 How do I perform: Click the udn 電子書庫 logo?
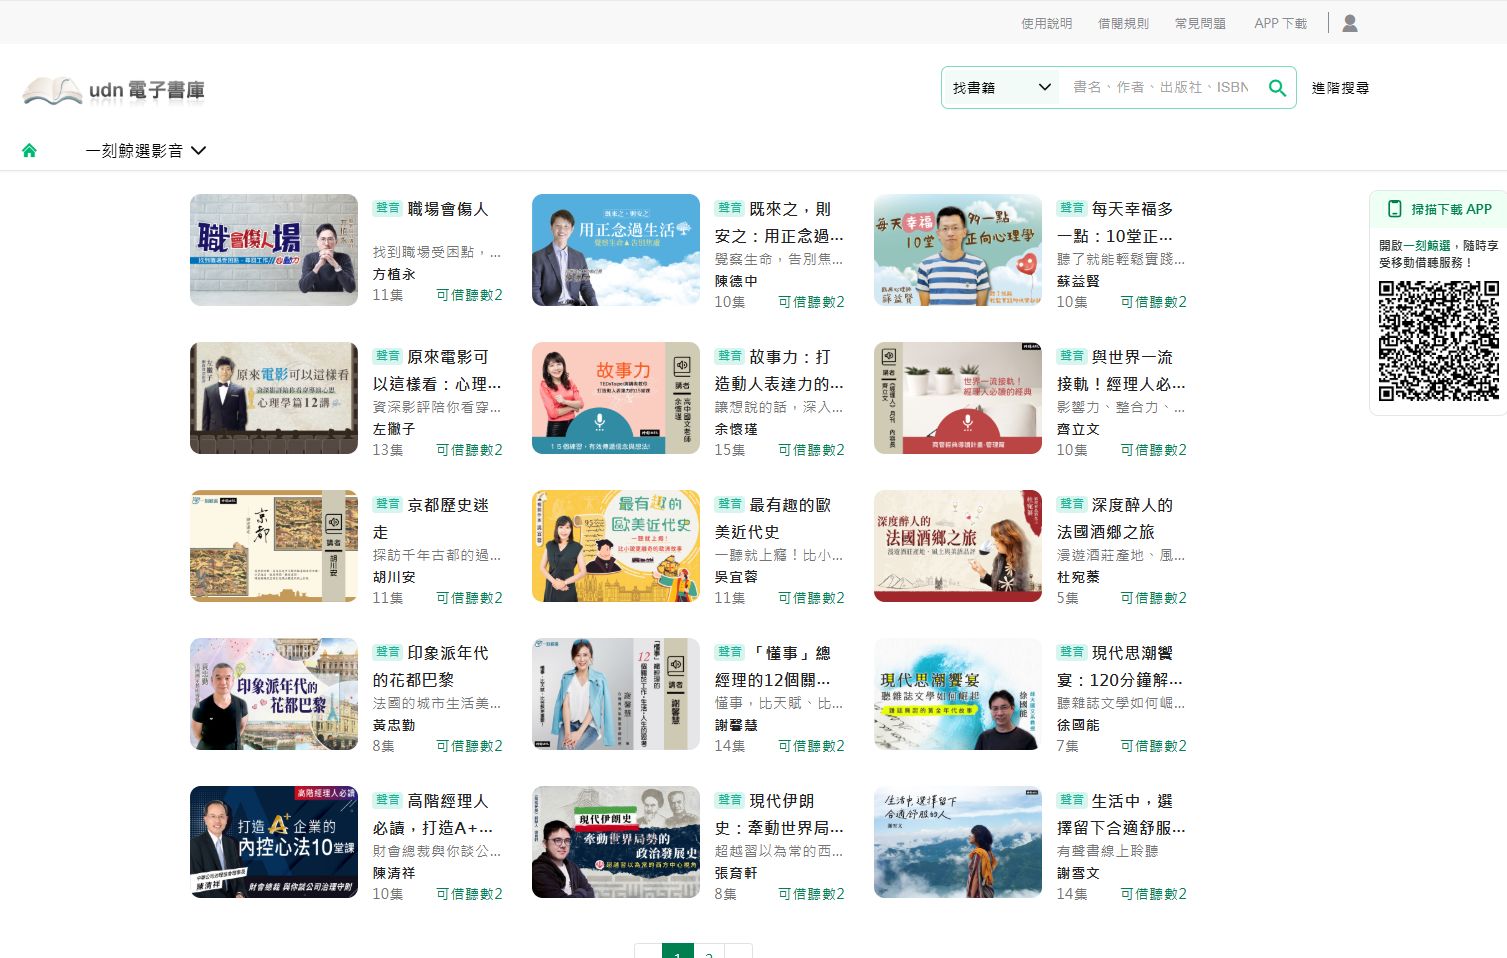coord(114,90)
